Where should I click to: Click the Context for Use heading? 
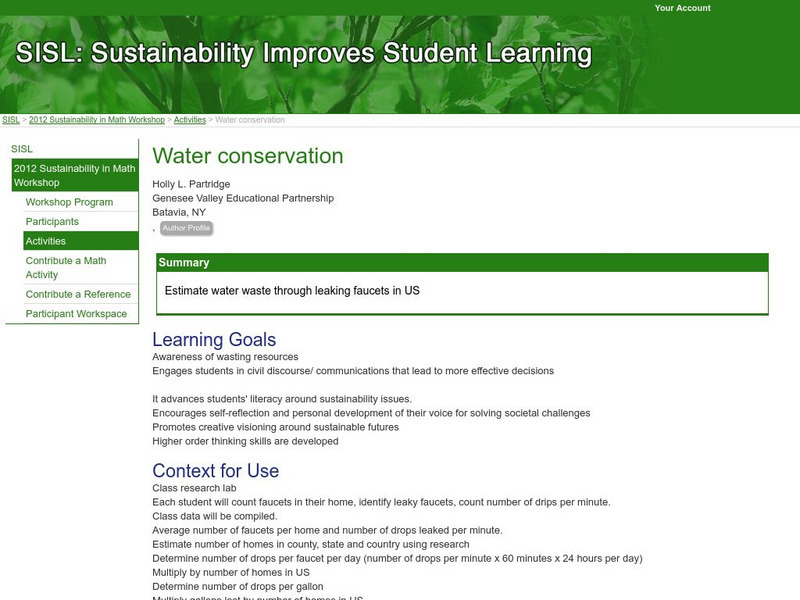(216, 470)
